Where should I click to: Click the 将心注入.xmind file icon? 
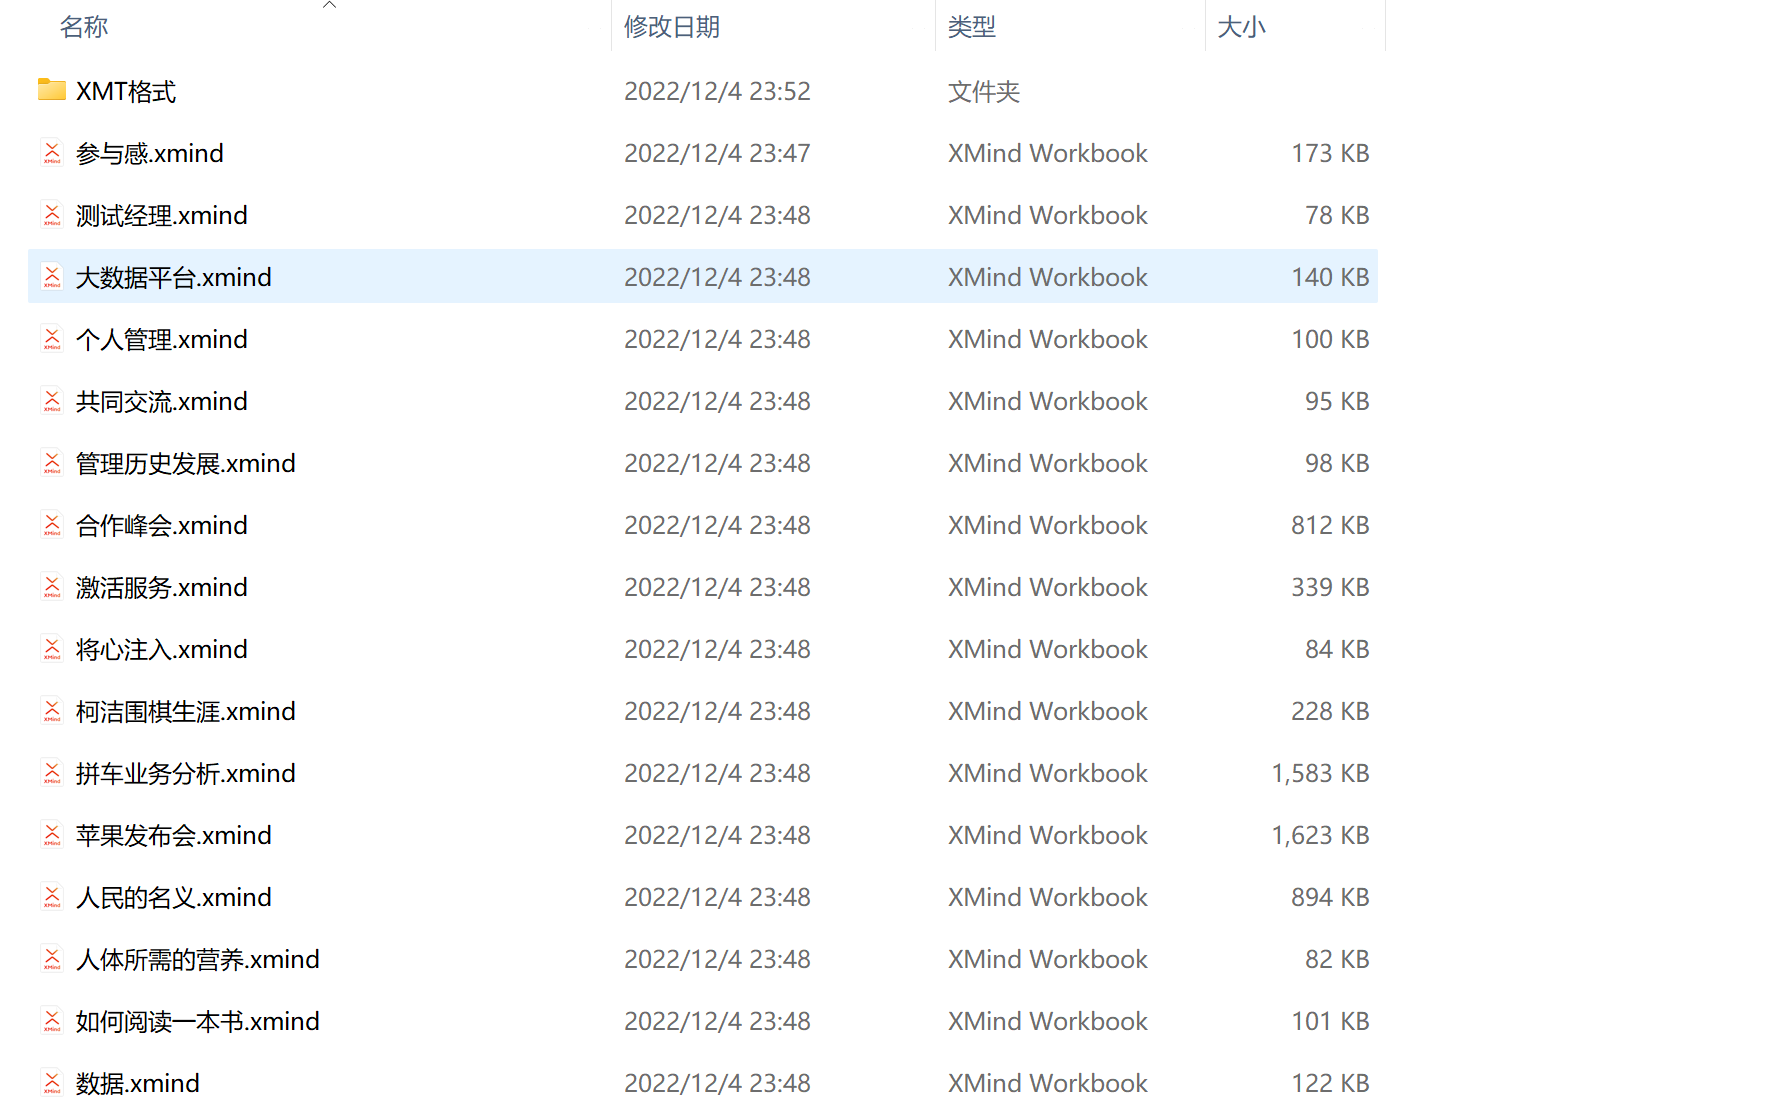(x=52, y=649)
